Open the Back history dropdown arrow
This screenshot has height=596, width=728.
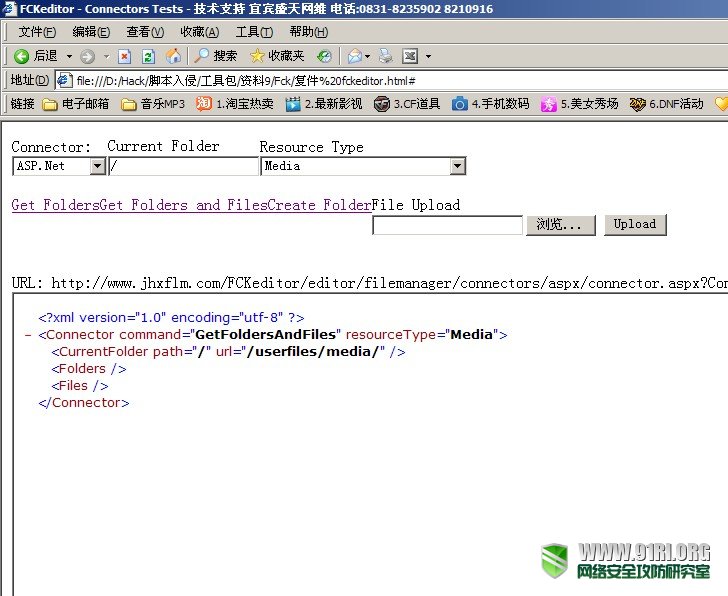click(x=69, y=57)
